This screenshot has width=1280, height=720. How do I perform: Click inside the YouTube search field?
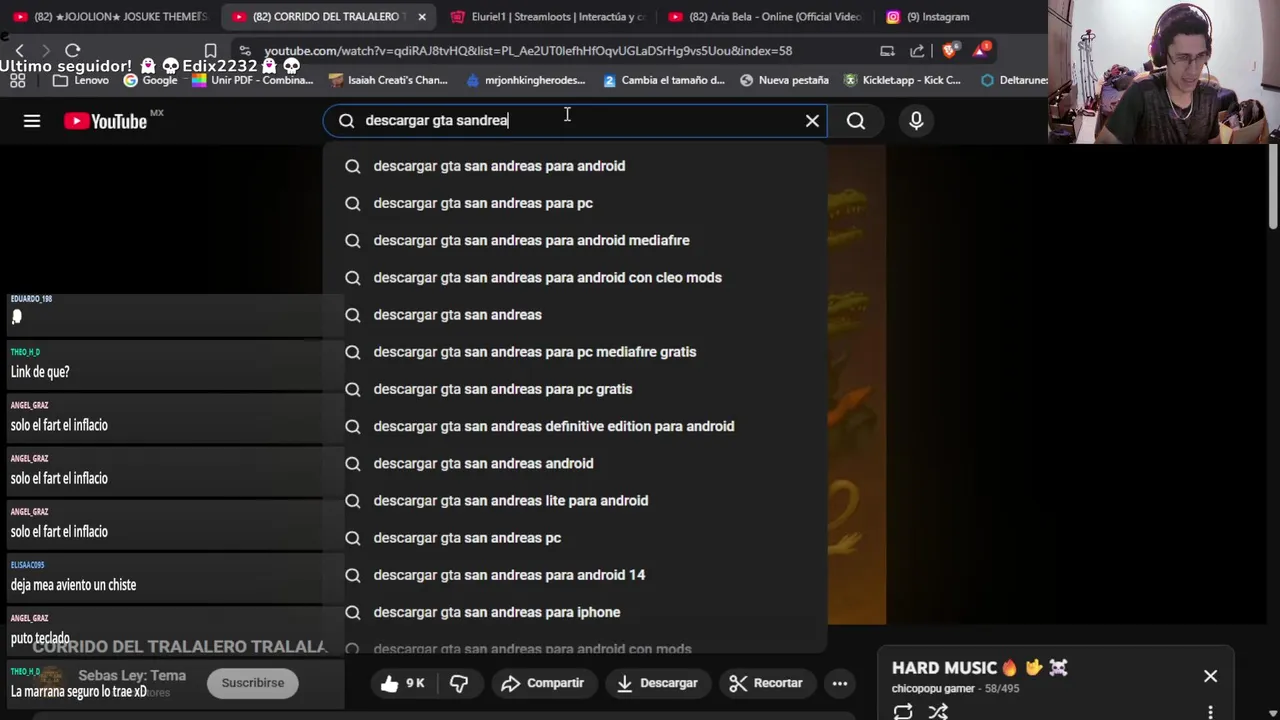point(575,121)
